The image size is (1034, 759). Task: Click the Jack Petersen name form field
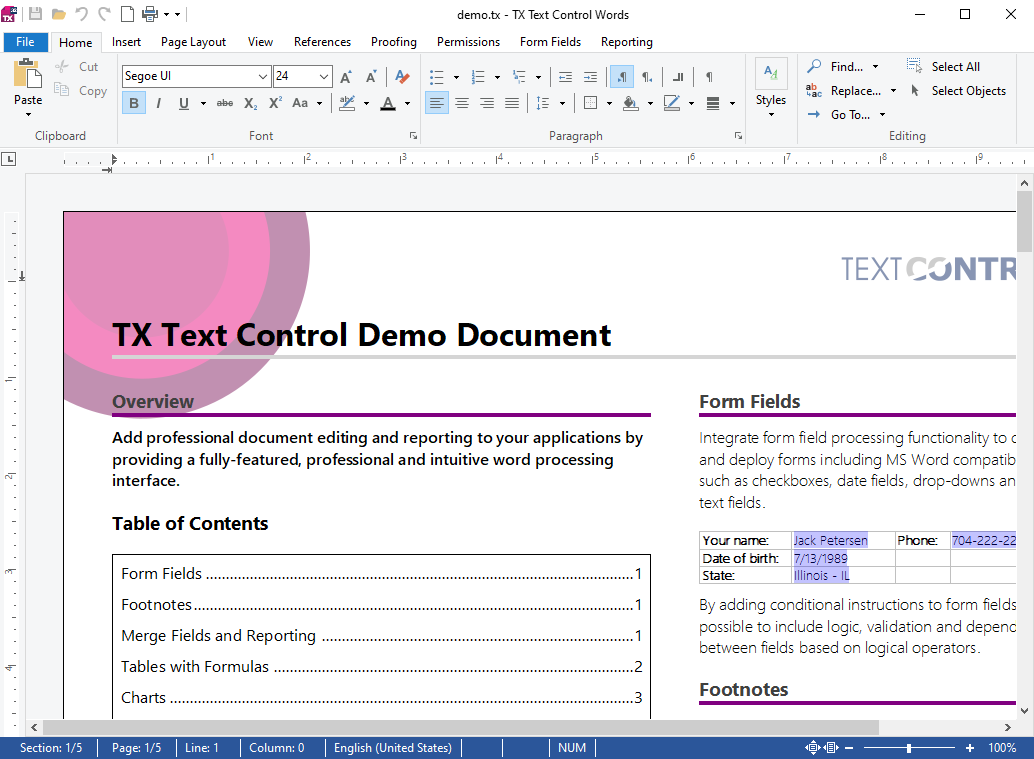(830, 541)
